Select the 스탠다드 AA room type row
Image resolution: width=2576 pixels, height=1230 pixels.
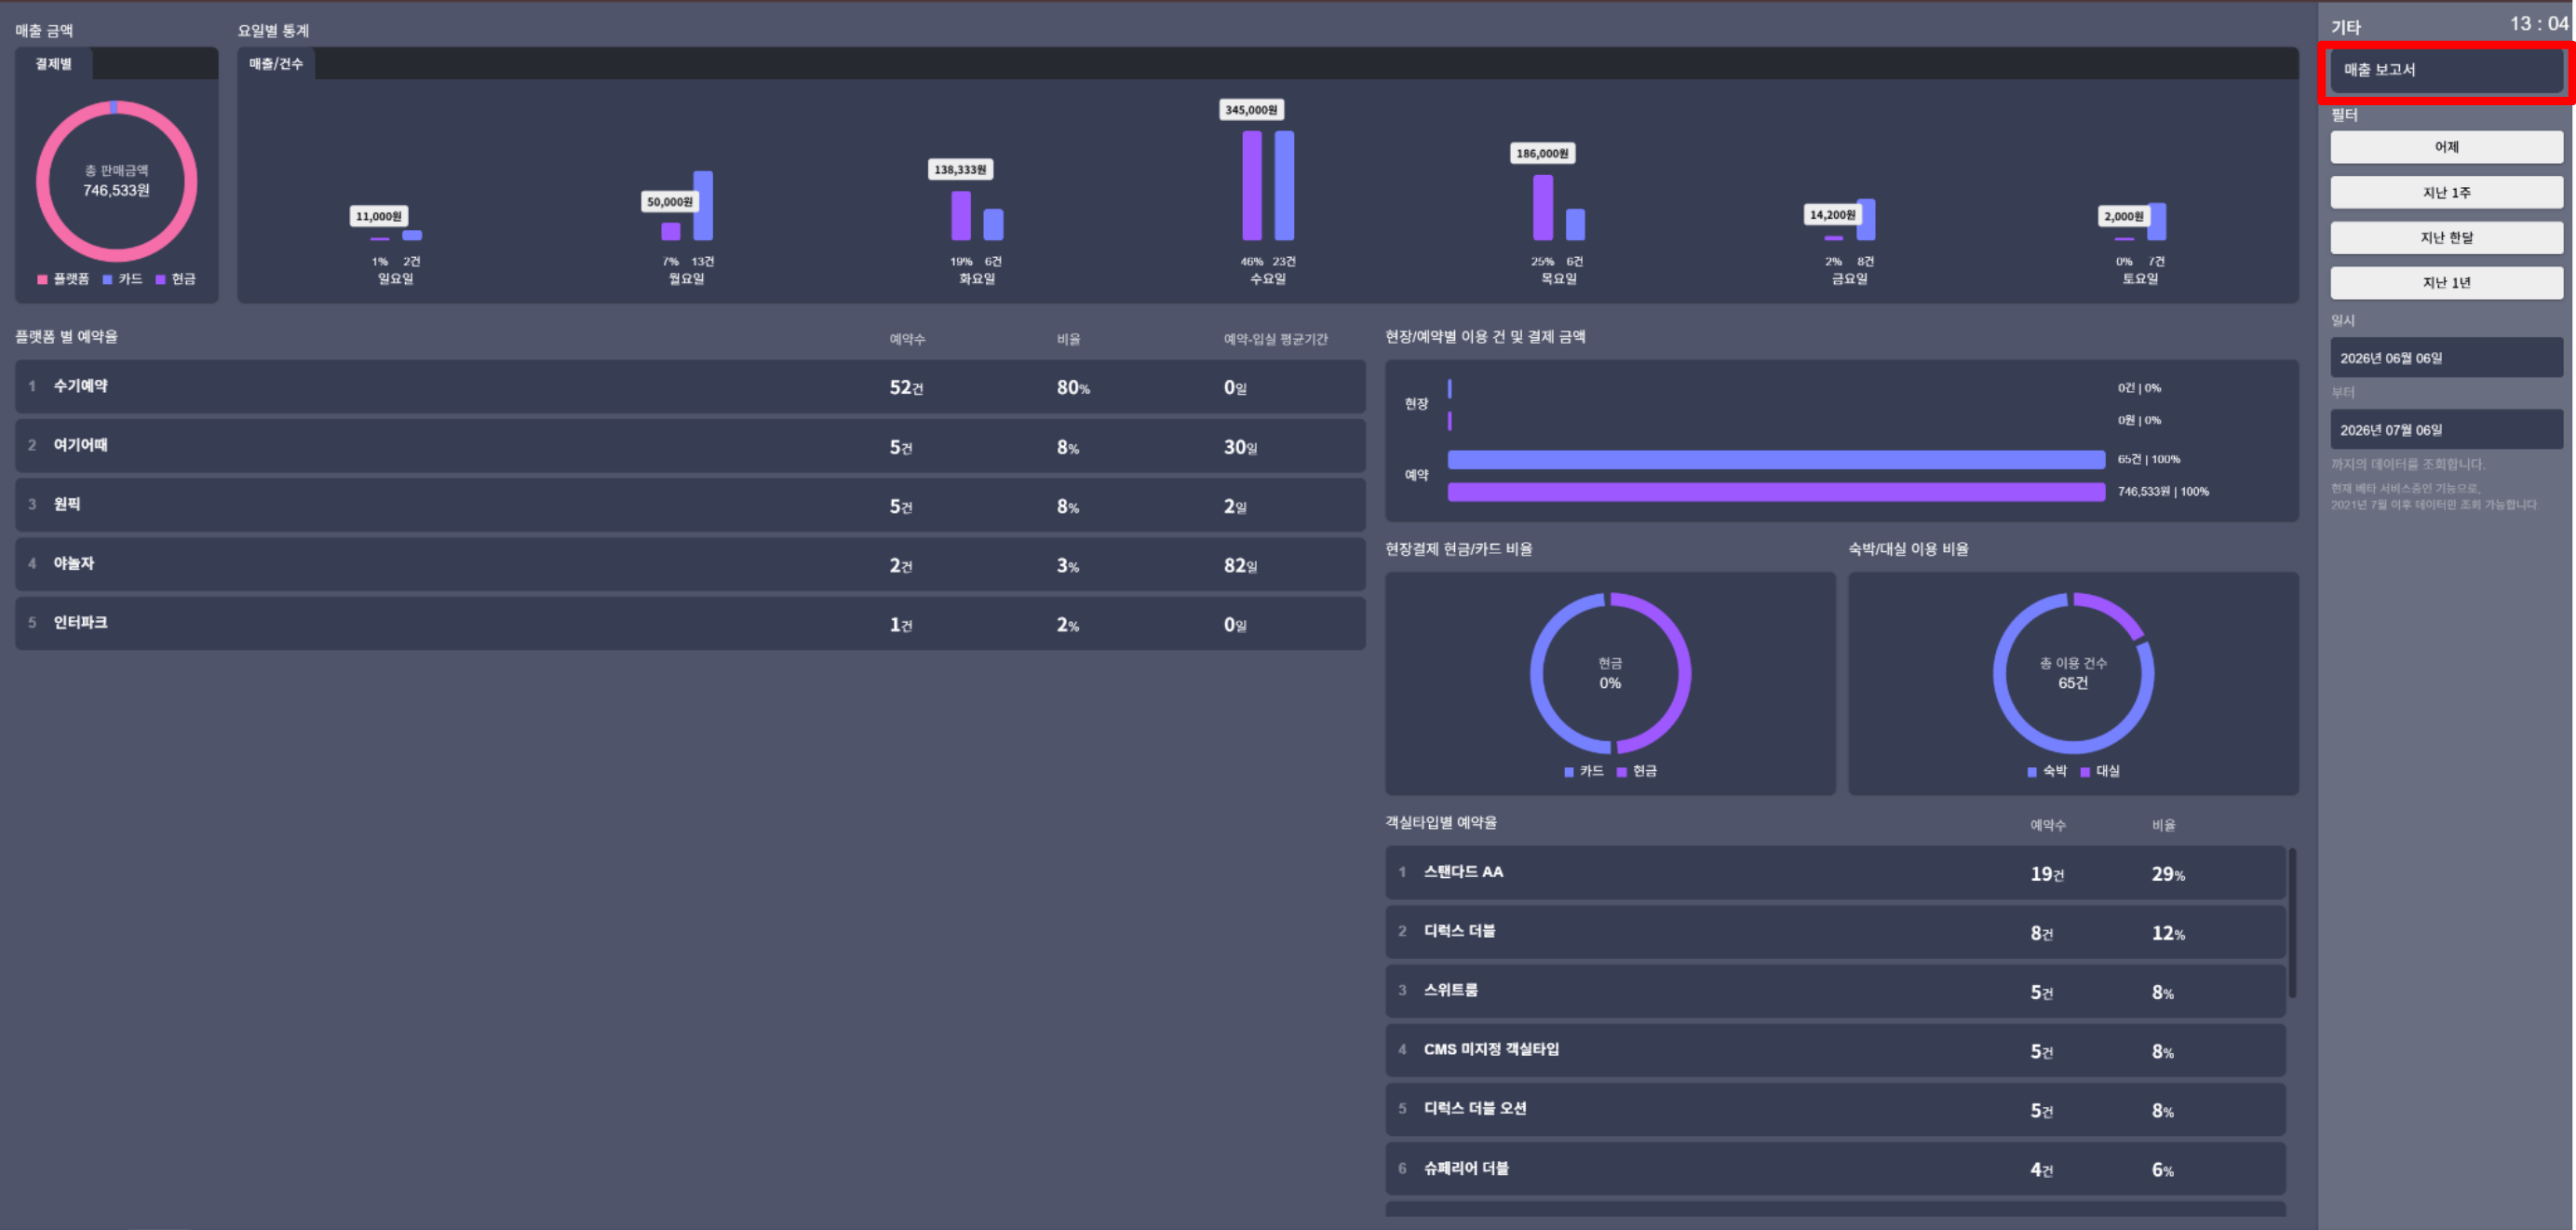click(1835, 873)
